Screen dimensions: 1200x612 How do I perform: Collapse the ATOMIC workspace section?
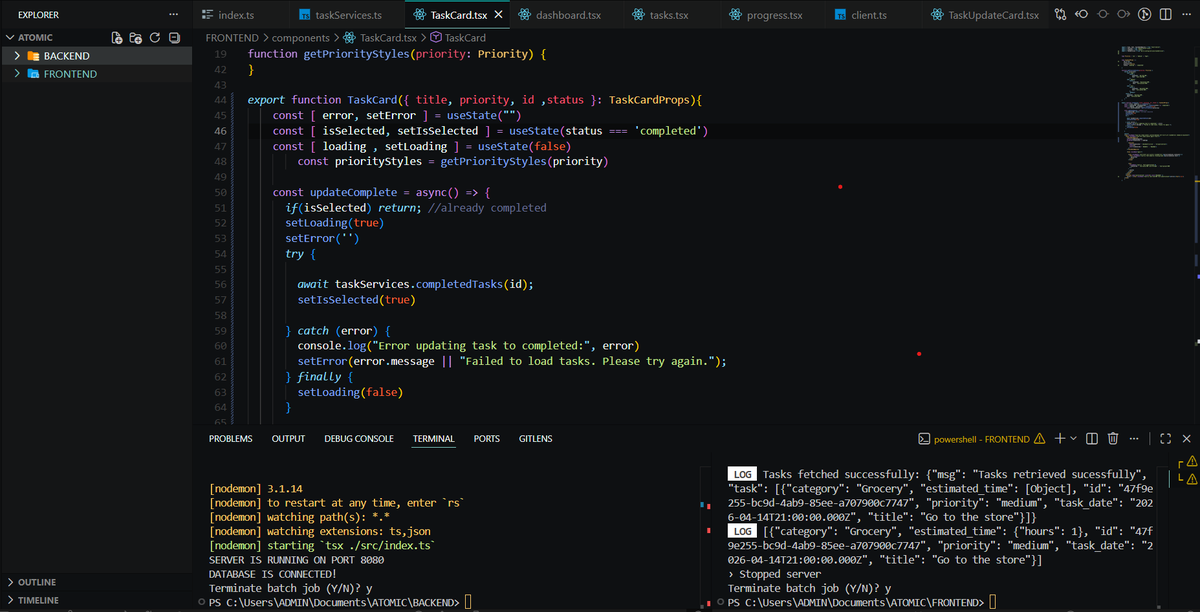(x=10, y=38)
